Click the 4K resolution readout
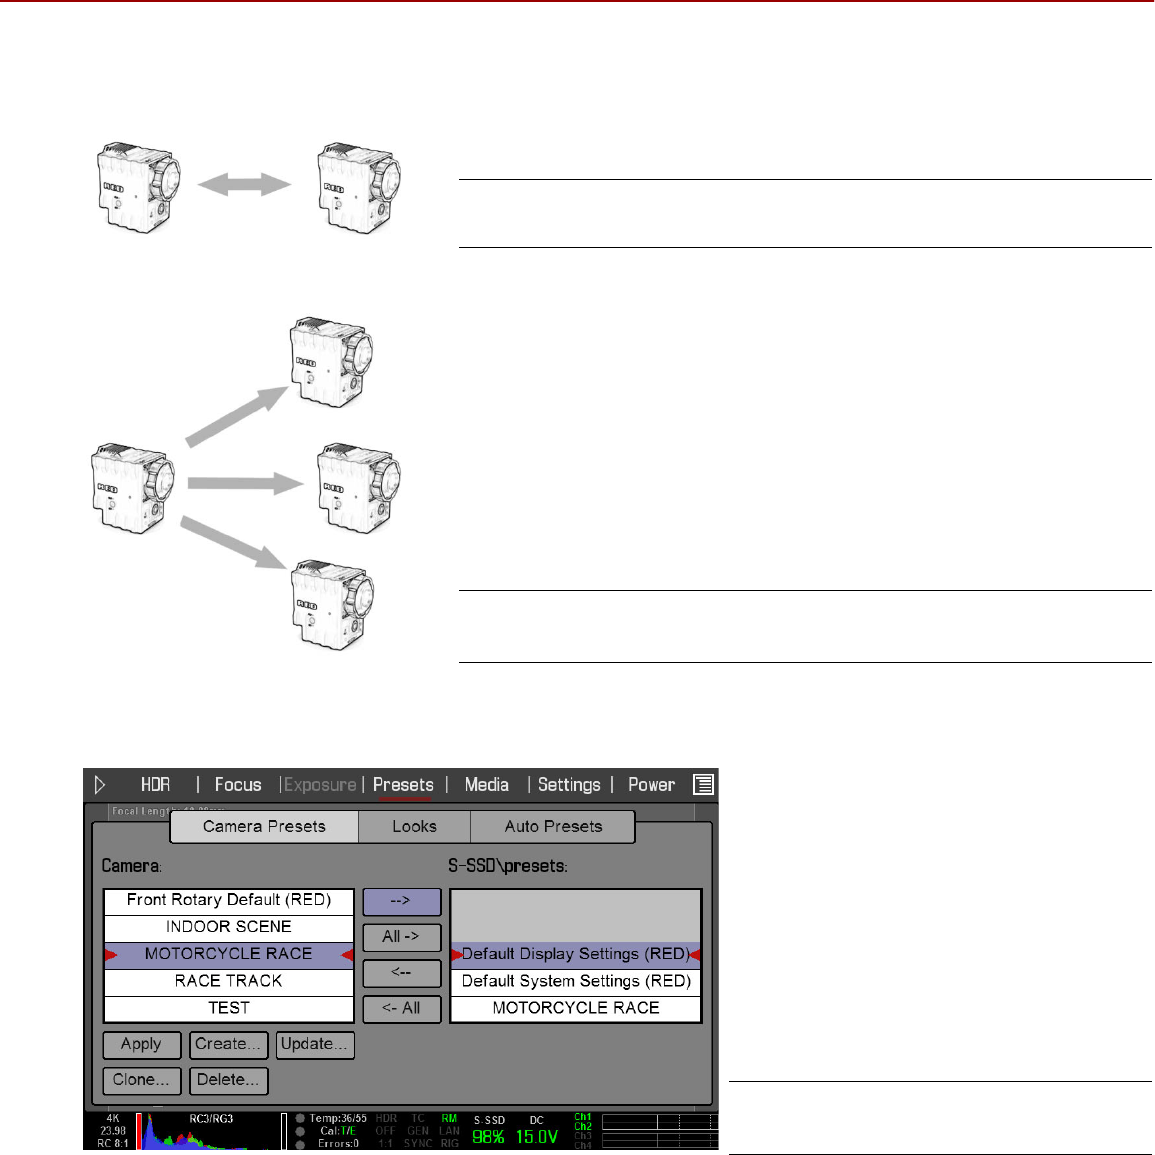 click(x=113, y=1118)
